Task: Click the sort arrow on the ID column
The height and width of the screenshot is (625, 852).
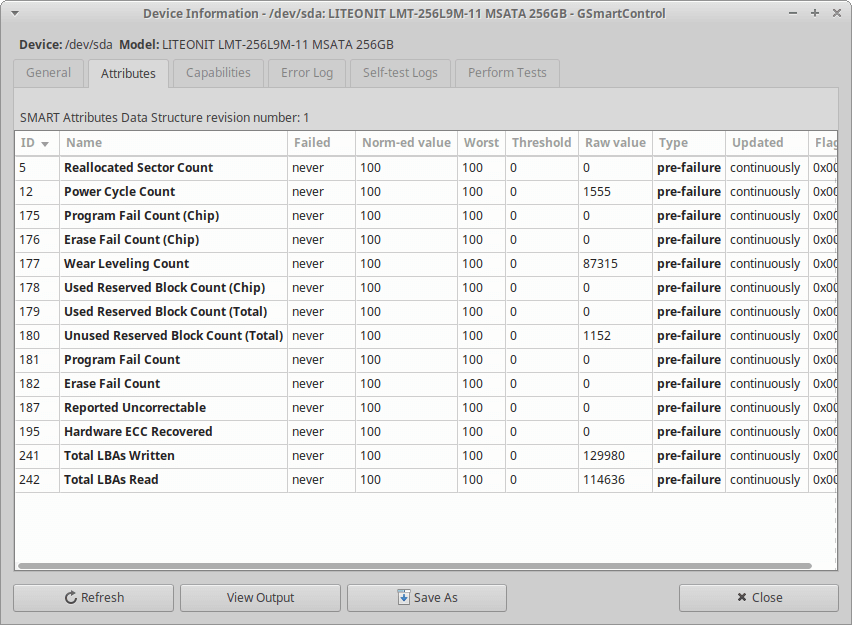Action: pos(45,142)
